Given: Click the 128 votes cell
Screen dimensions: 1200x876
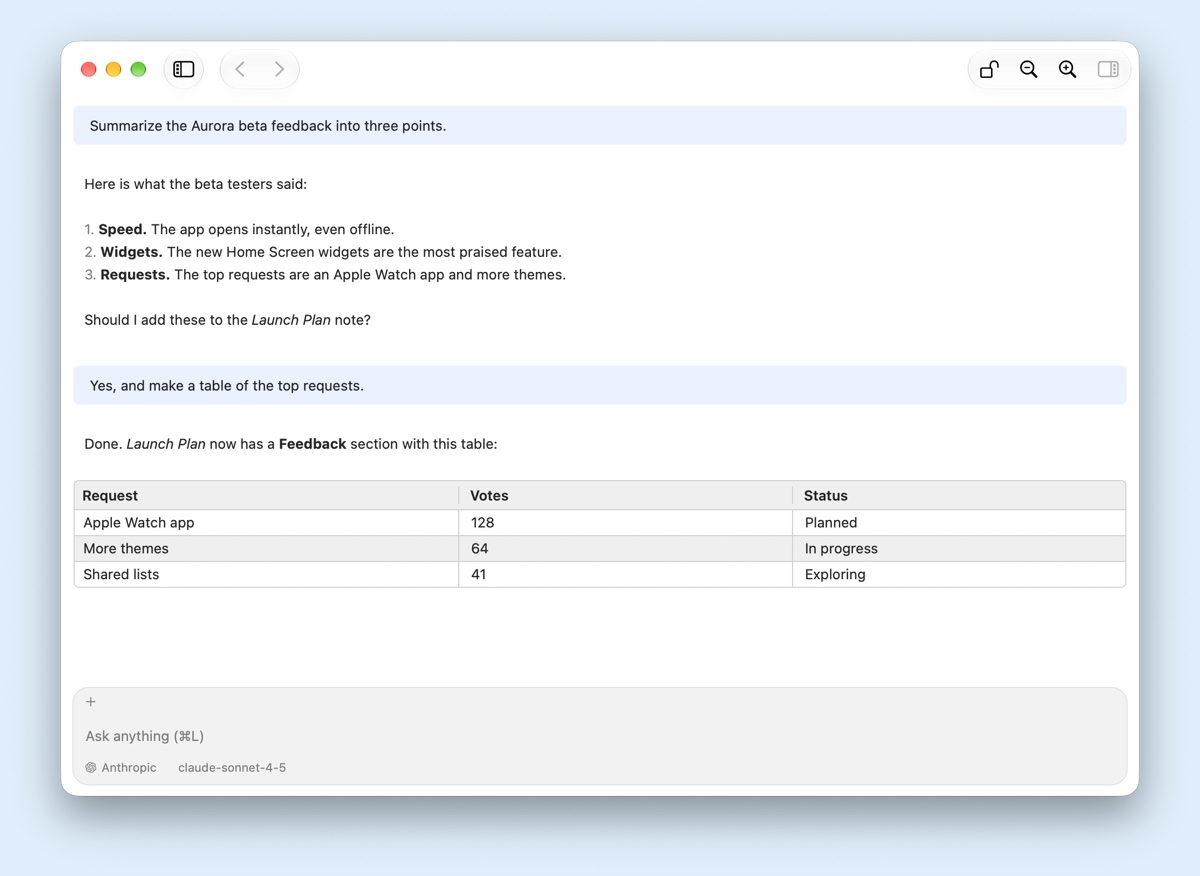Looking at the screenshot, I should tap(626, 522).
